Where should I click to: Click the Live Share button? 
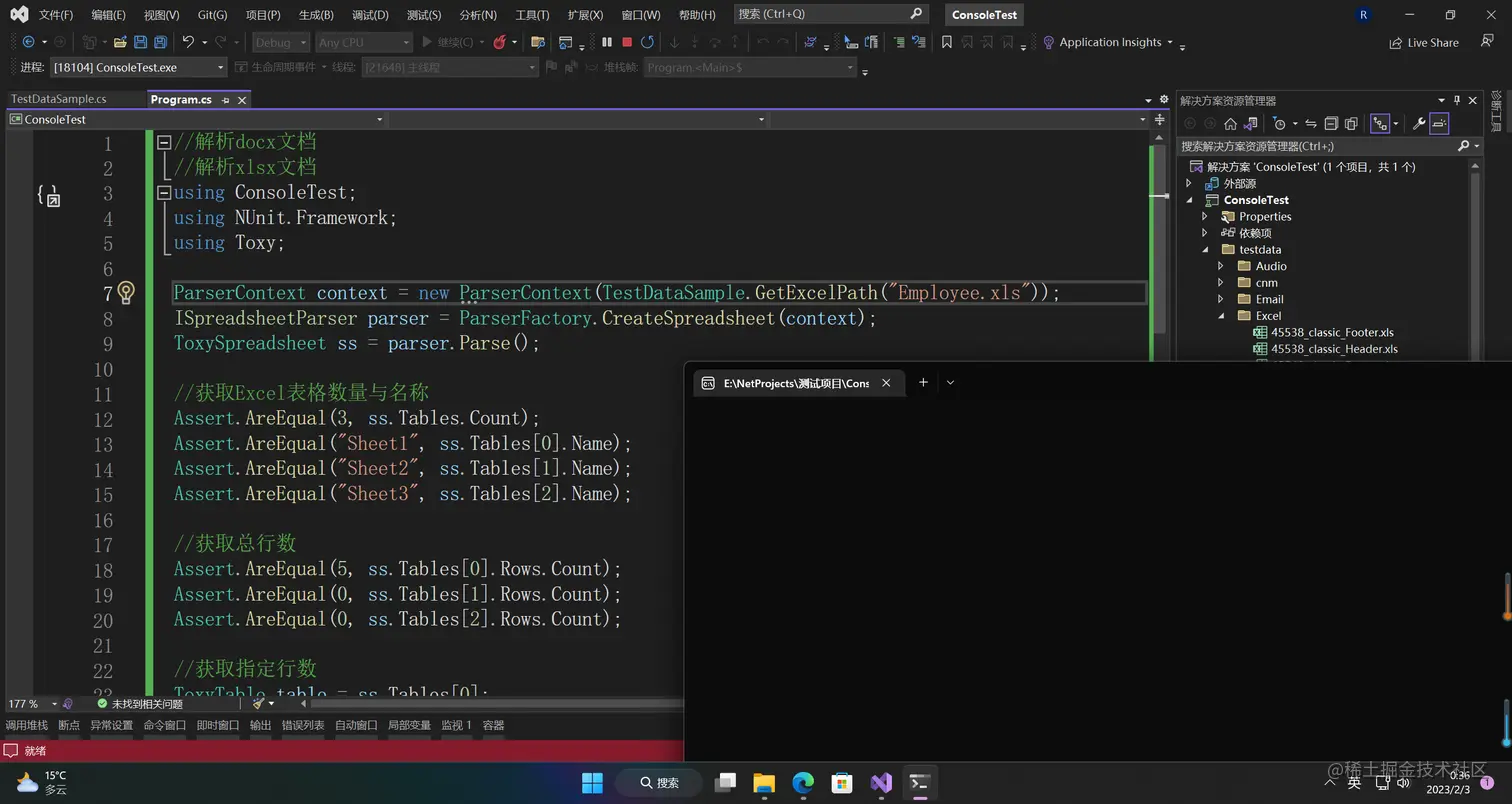[x=1424, y=42]
